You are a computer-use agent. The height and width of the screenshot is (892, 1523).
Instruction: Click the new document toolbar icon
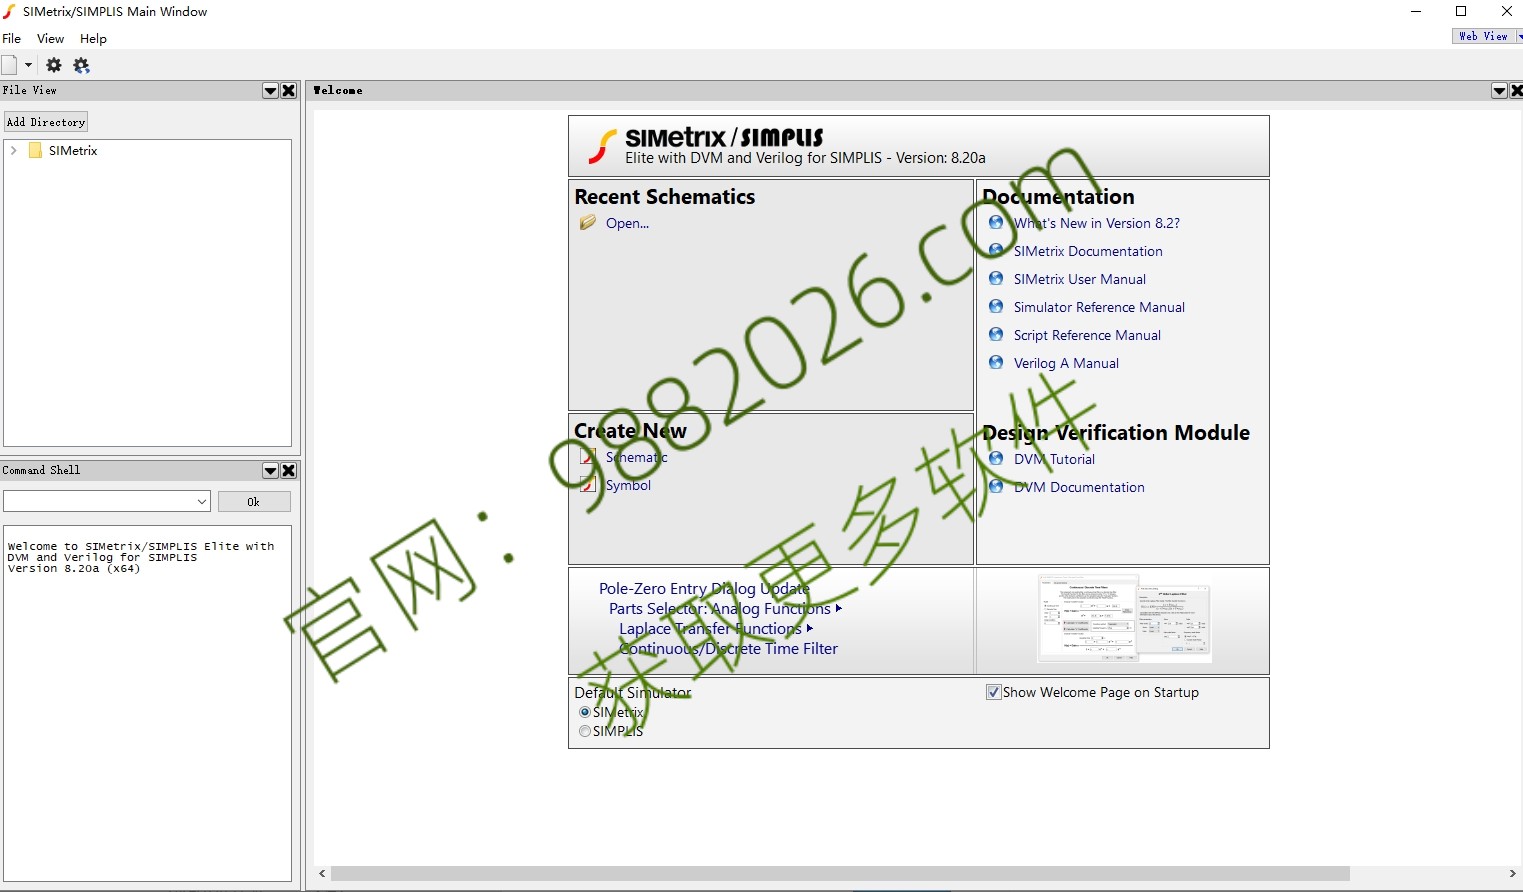tap(10, 65)
